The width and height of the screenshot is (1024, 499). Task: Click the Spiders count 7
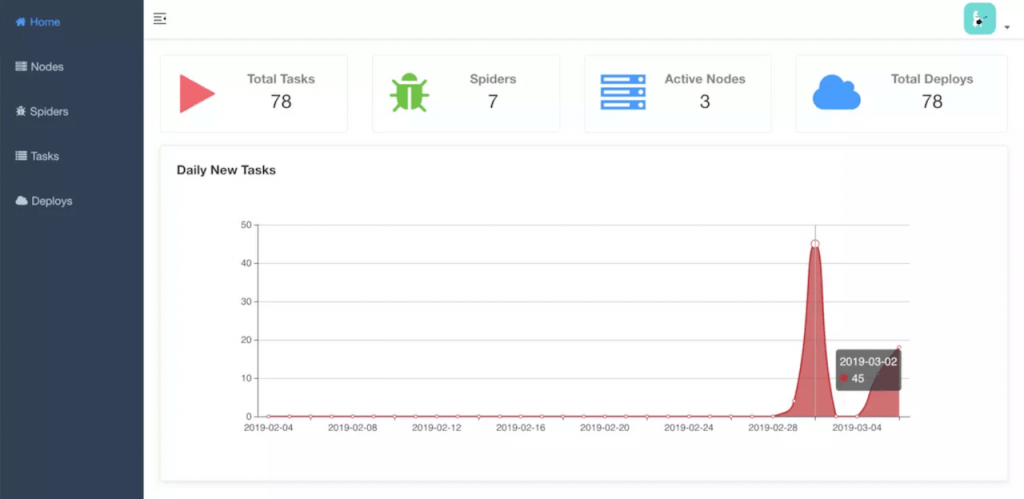493,101
